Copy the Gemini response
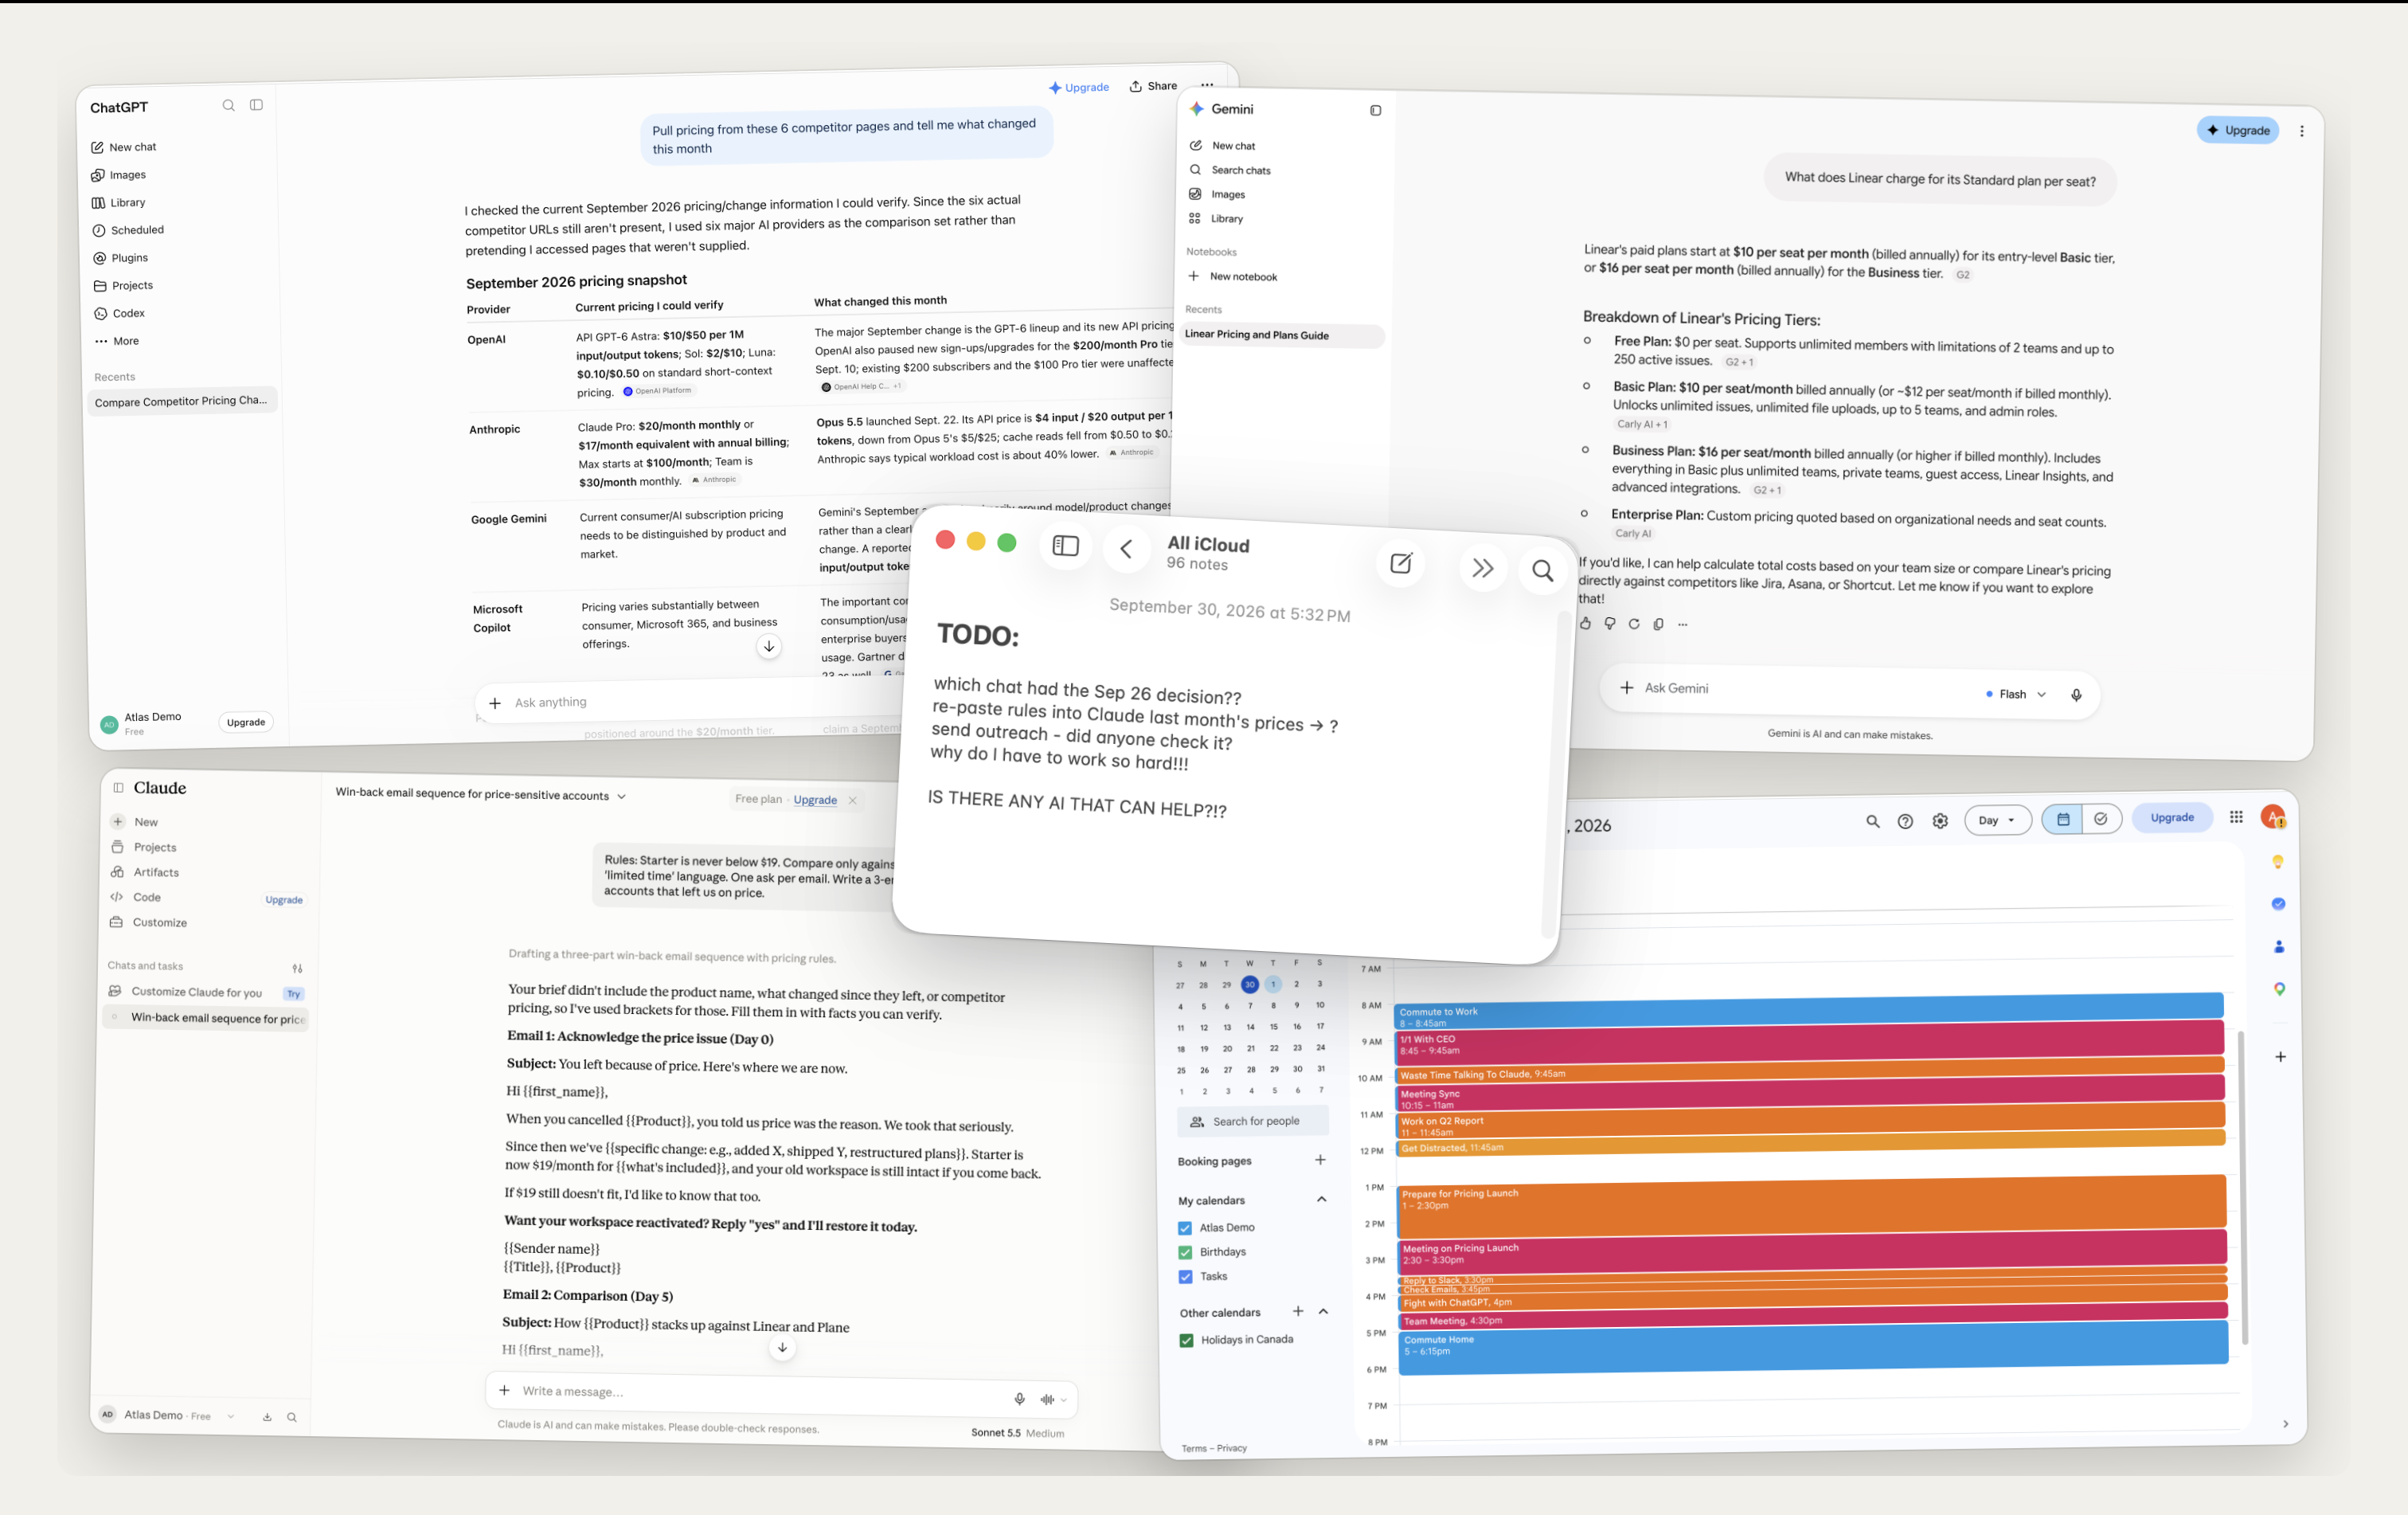Image resolution: width=2408 pixels, height=1515 pixels. pos(1658,624)
